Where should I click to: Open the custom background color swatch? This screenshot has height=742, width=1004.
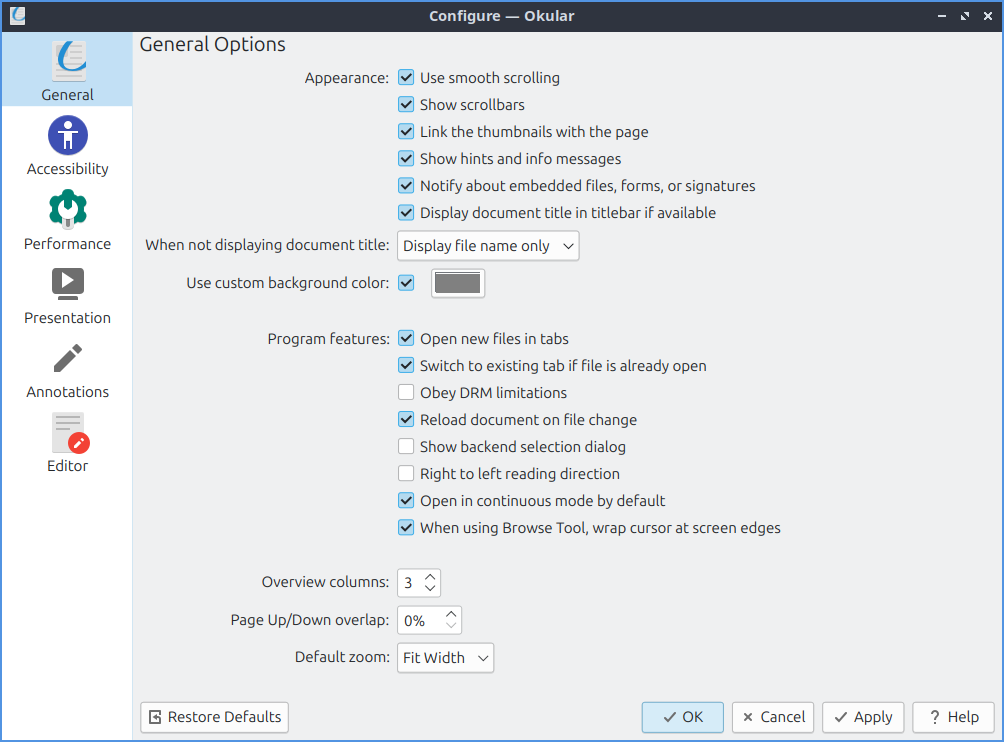click(x=458, y=283)
